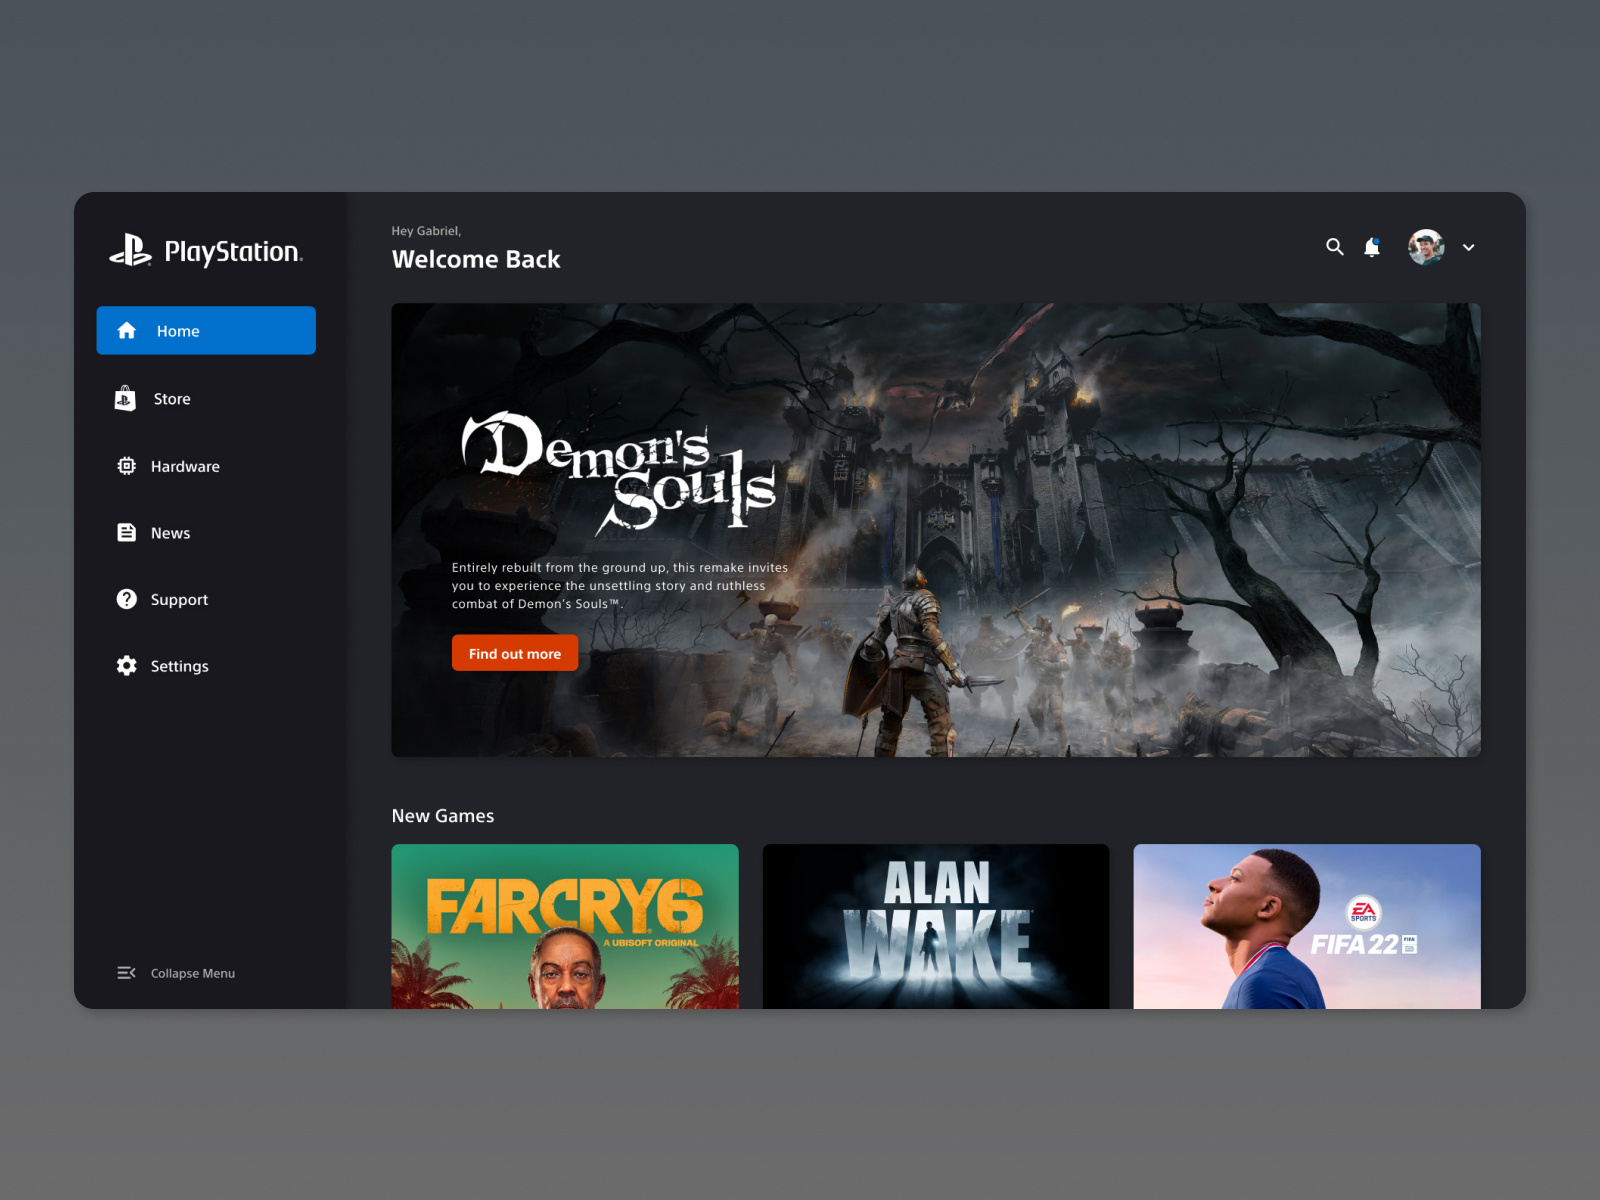This screenshot has height=1200, width=1600.
Task: Click the Collapse Menu label
Action: pyautogui.click(x=193, y=973)
